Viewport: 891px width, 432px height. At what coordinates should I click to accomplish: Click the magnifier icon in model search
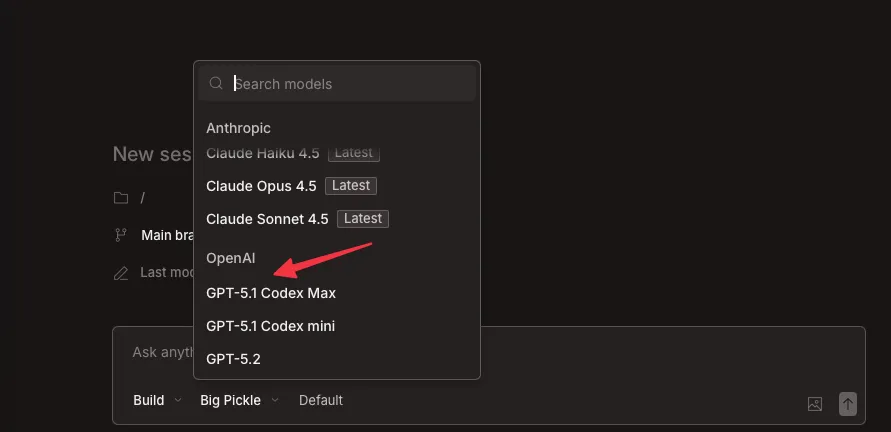(216, 84)
